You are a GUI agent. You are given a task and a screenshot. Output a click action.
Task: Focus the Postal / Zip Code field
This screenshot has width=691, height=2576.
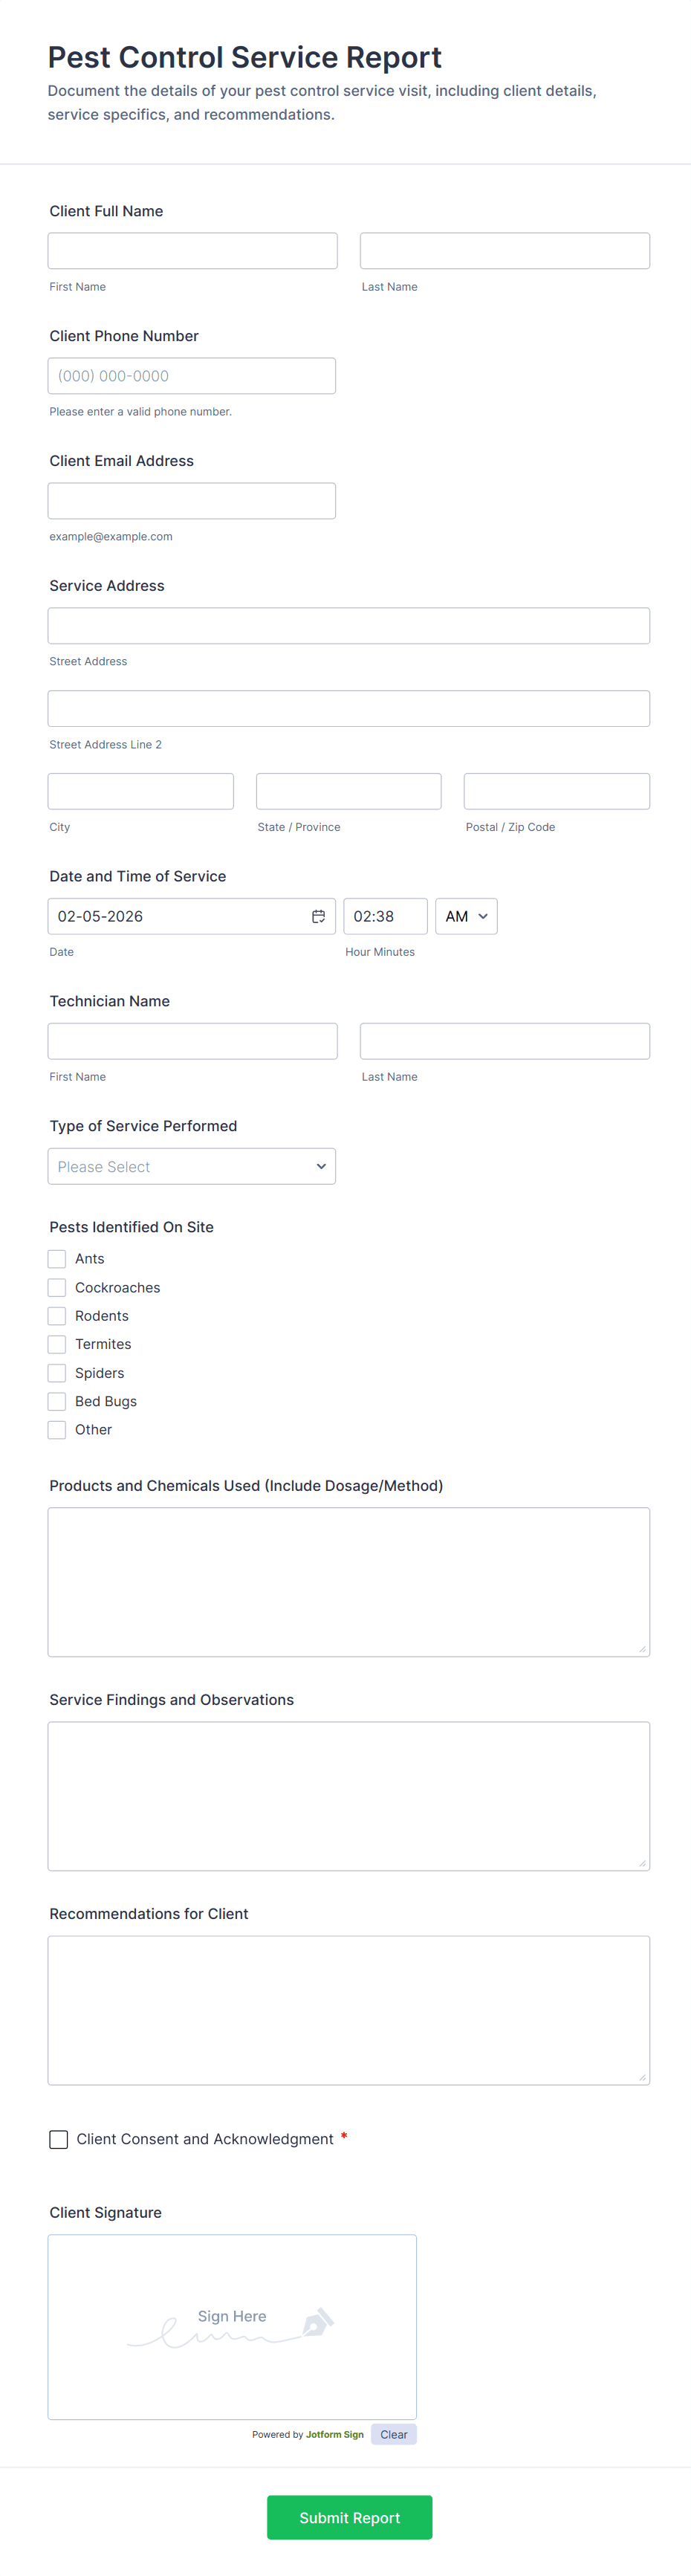(x=556, y=791)
